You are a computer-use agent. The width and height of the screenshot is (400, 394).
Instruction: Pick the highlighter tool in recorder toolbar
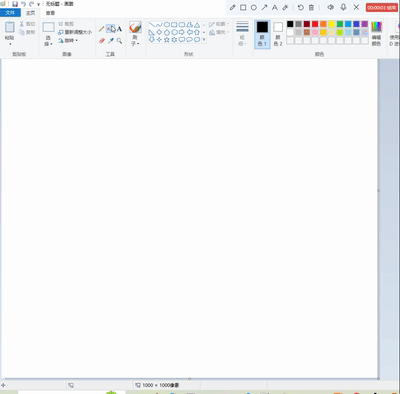click(x=285, y=7)
